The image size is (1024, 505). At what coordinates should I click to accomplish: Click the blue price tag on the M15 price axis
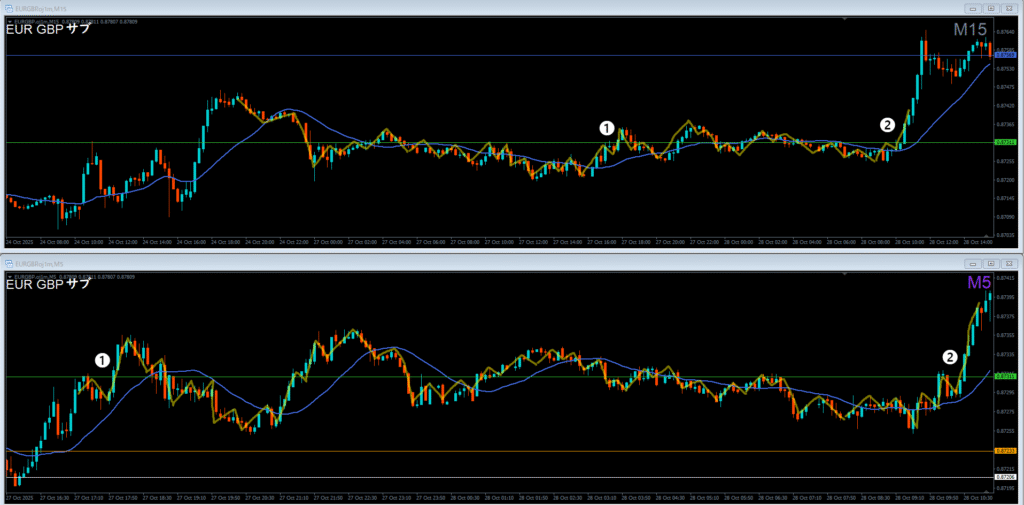[1005, 56]
